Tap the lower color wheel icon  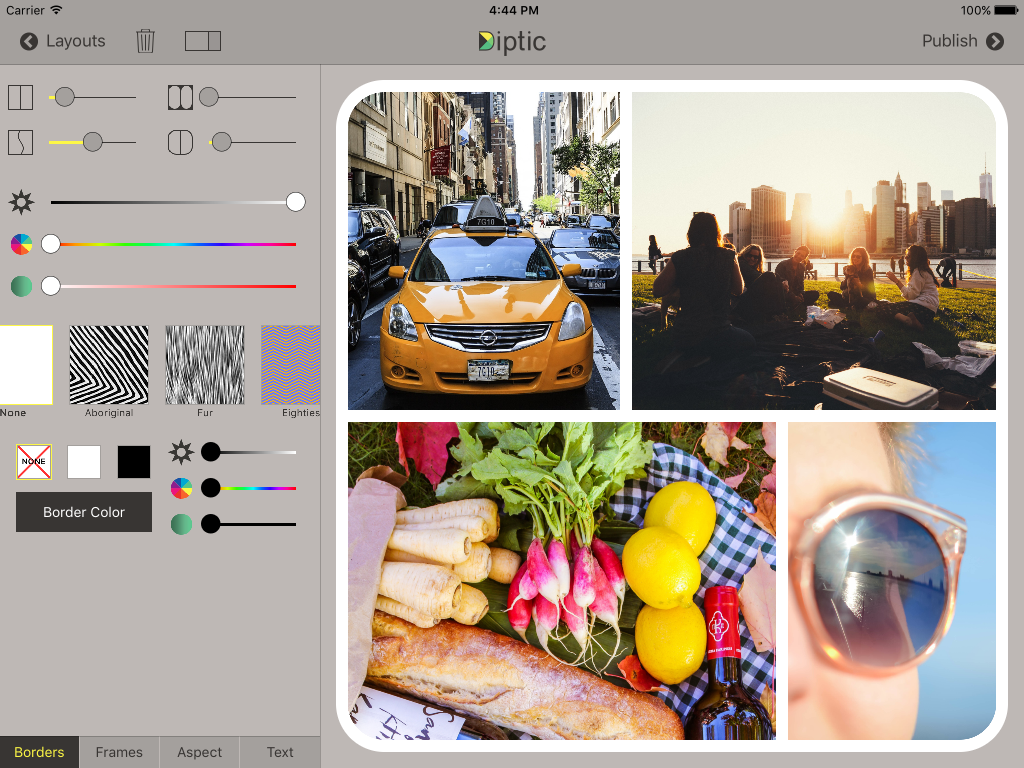(x=182, y=488)
